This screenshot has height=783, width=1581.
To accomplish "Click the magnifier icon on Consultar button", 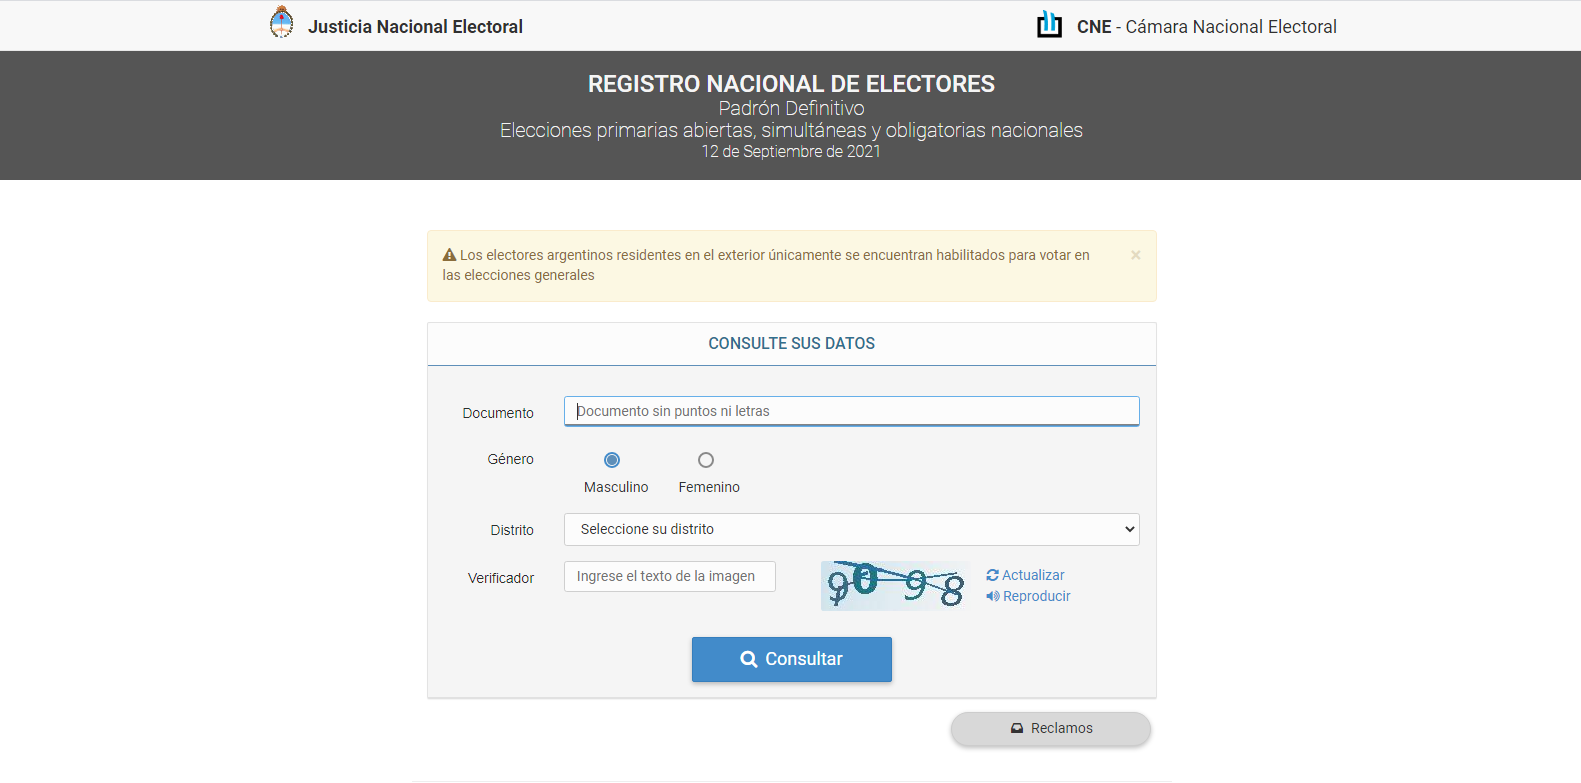I will pyautogui.click(x=749, y=659).
